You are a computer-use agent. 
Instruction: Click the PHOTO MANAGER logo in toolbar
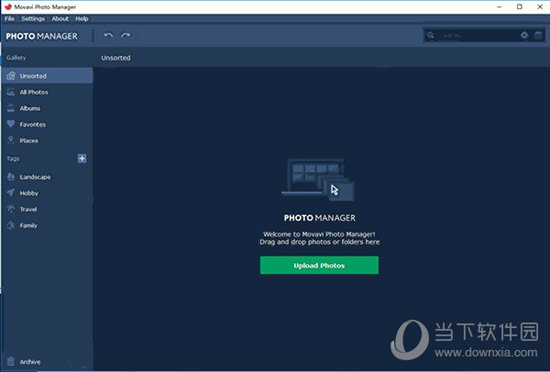pyautogui.click(x=42, y=36)
